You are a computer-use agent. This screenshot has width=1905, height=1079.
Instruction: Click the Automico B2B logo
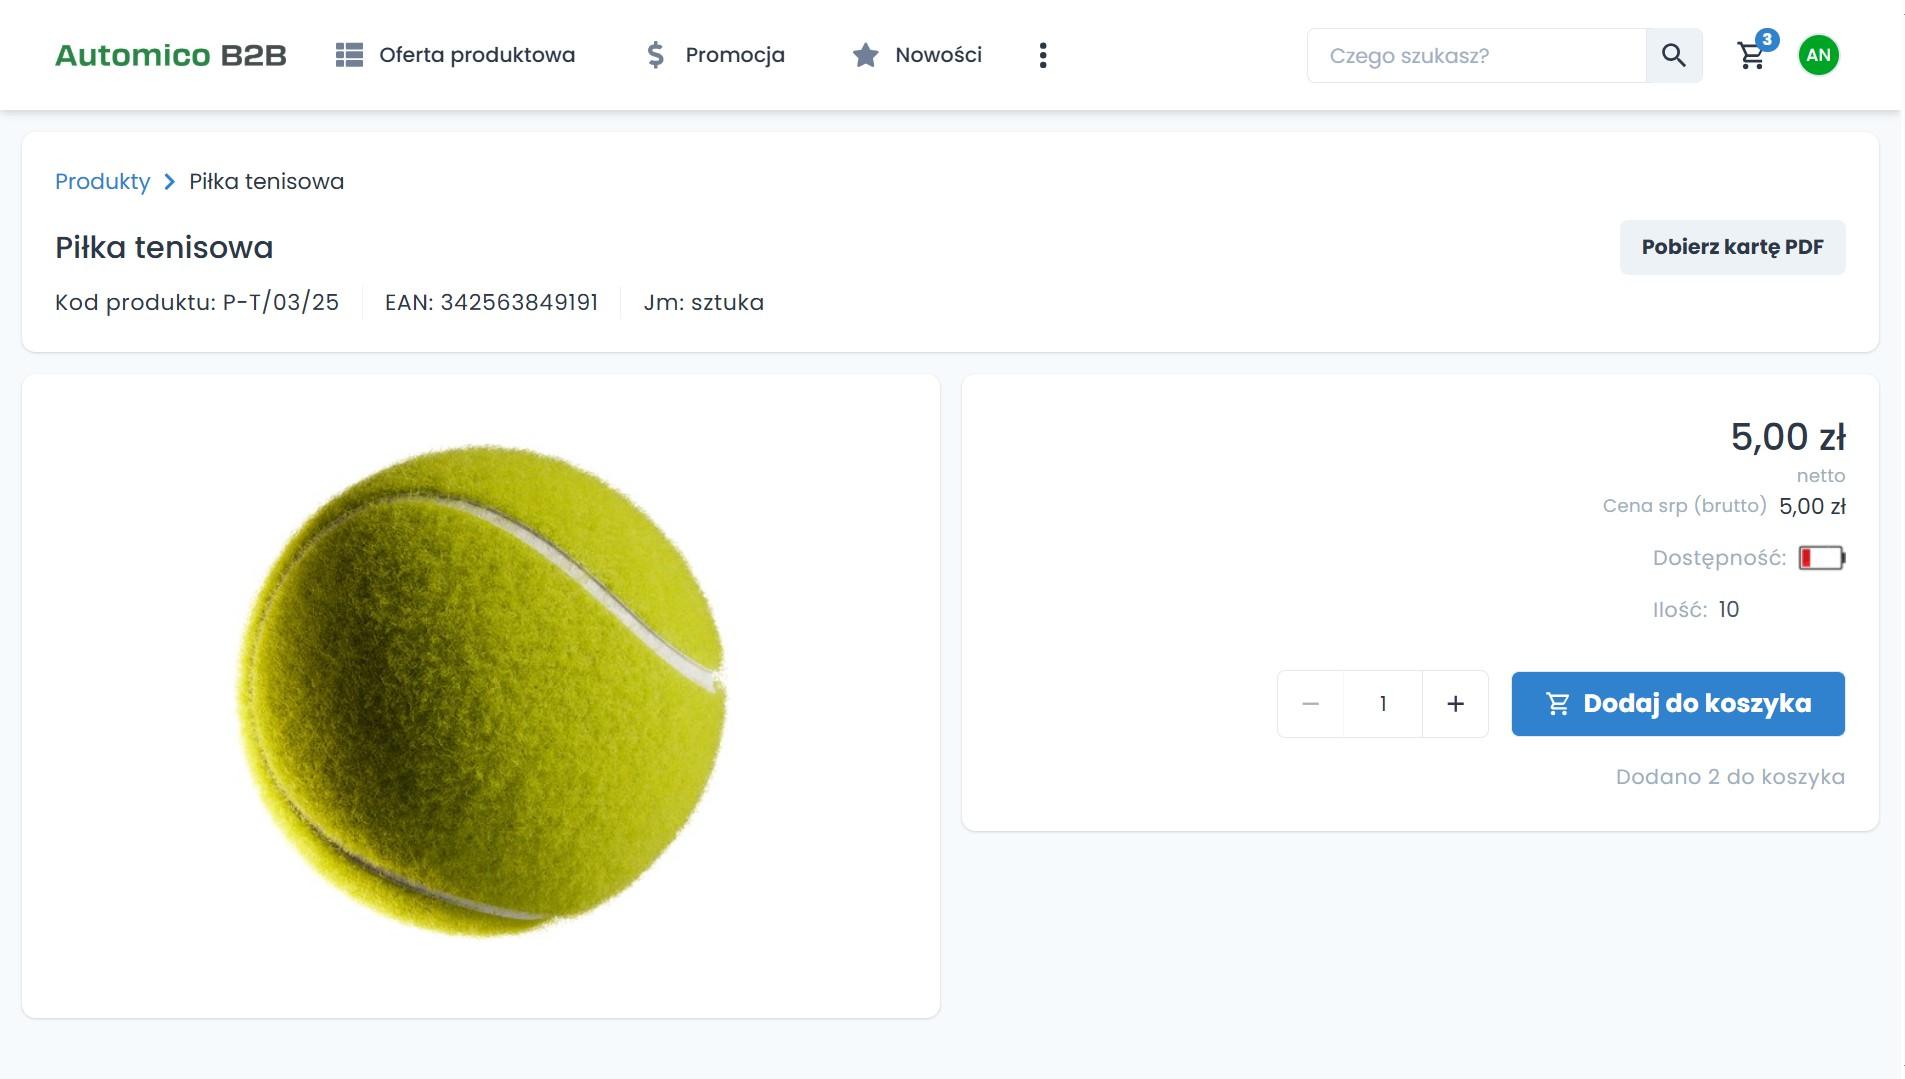(170, 55)
